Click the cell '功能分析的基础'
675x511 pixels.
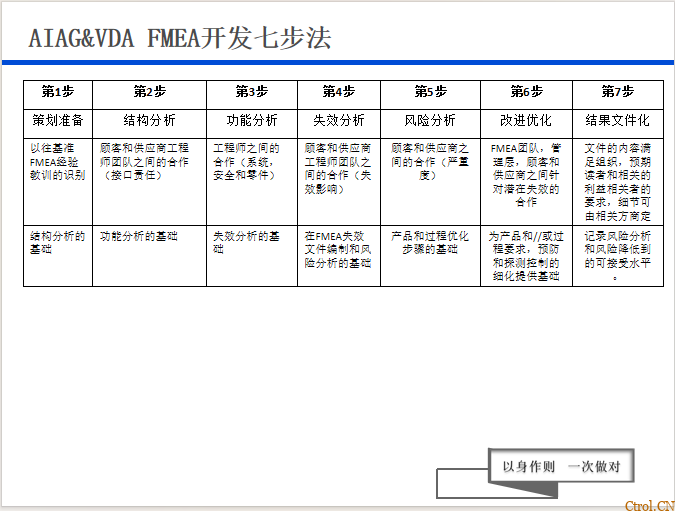[x=149, y=256]
